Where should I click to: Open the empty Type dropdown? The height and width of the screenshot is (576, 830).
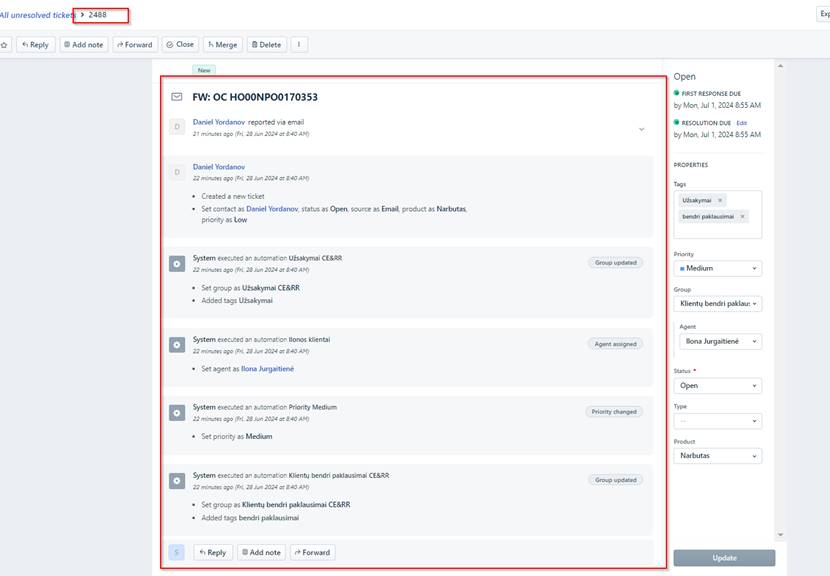click(717, 421)
